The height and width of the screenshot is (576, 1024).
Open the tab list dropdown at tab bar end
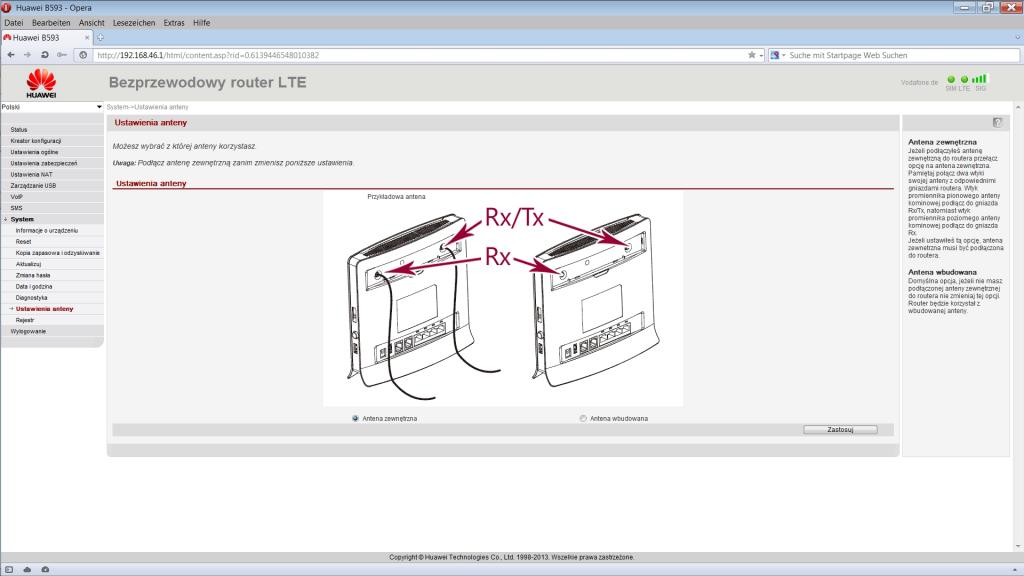1017,38
